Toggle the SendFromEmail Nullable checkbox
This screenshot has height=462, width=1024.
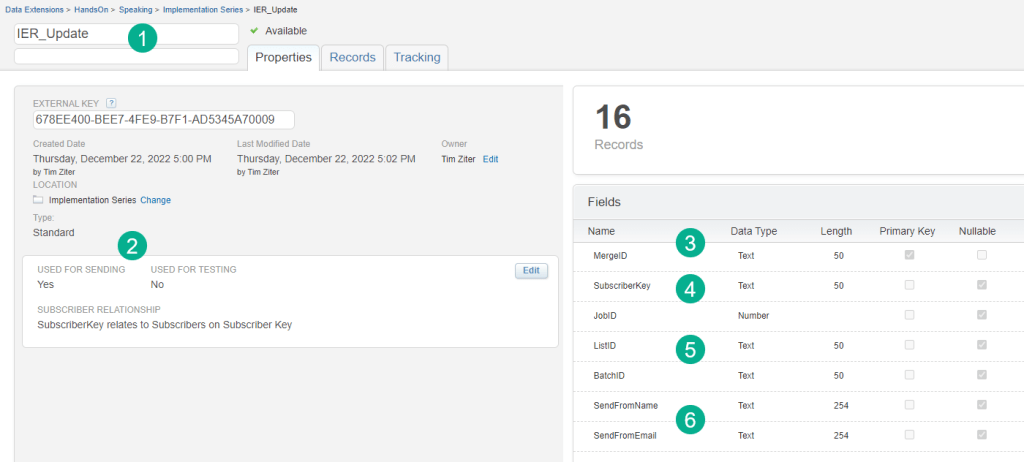(x=980, y=435)
